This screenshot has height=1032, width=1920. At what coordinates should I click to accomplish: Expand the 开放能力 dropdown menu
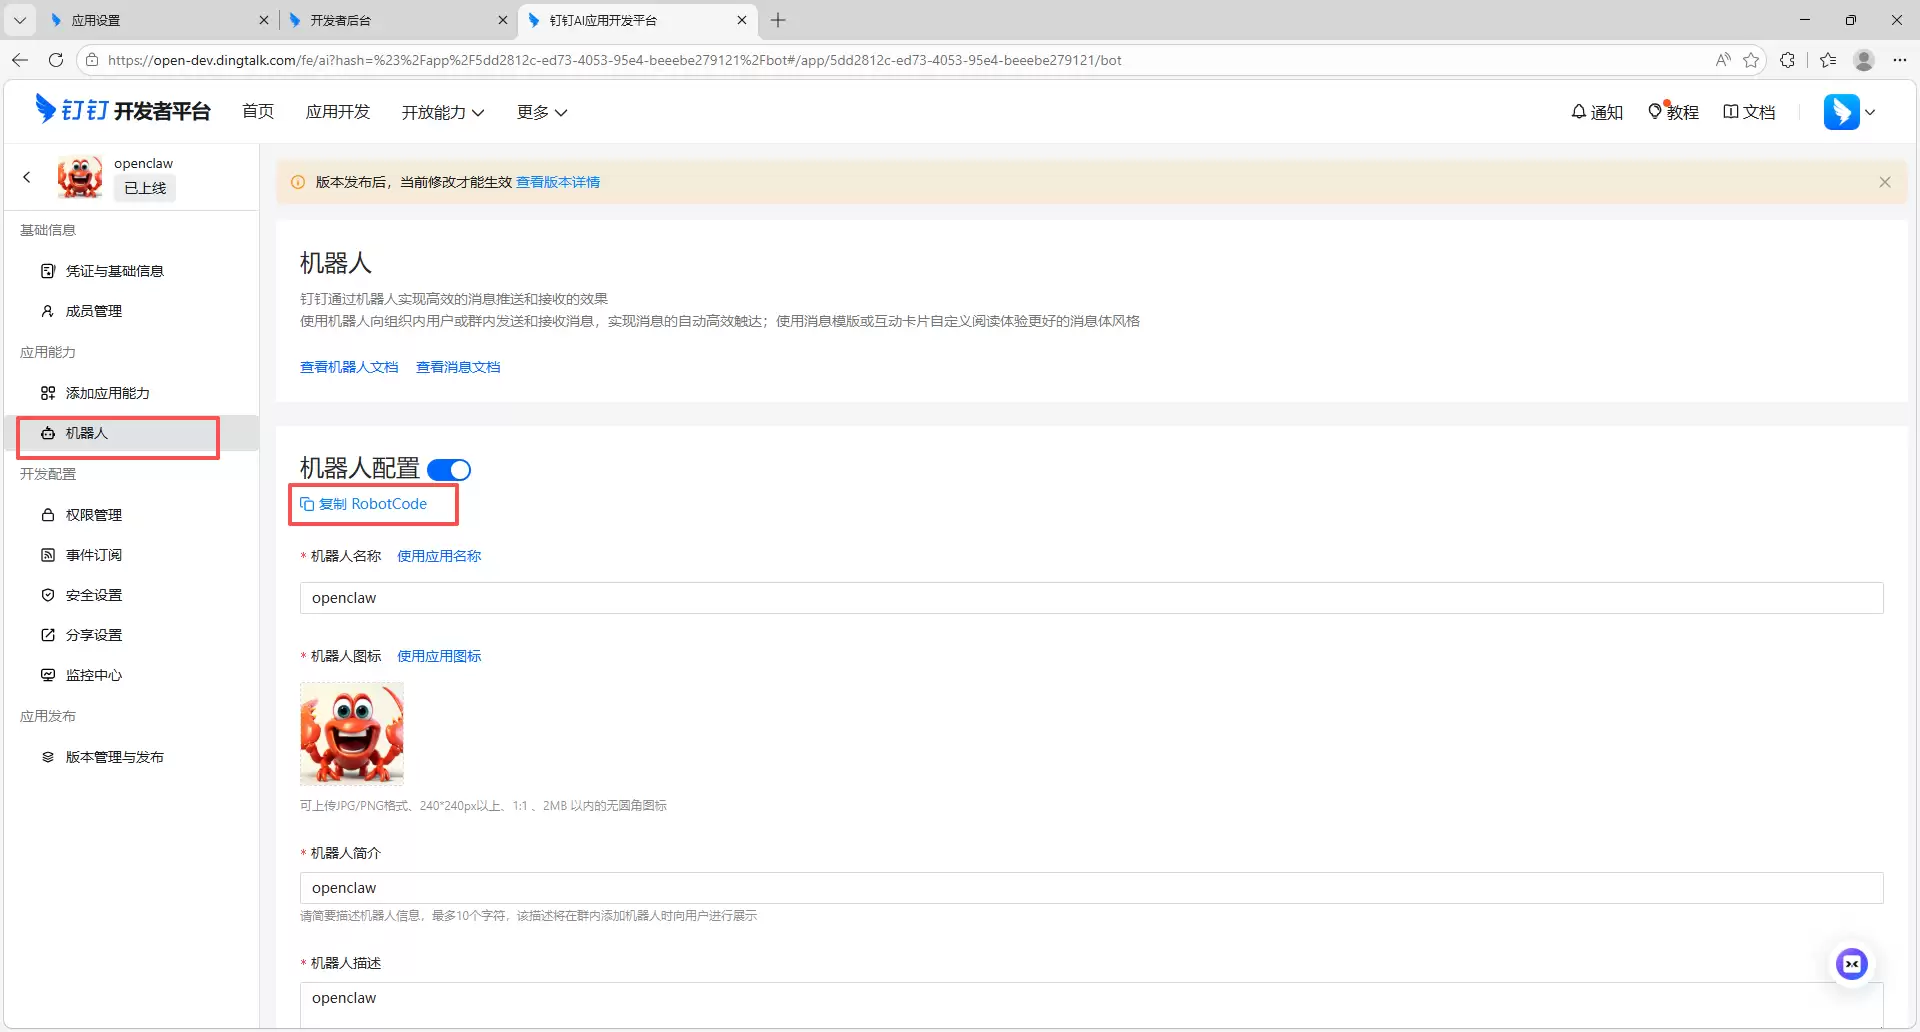pyautogui.click(x=443, y=112)
